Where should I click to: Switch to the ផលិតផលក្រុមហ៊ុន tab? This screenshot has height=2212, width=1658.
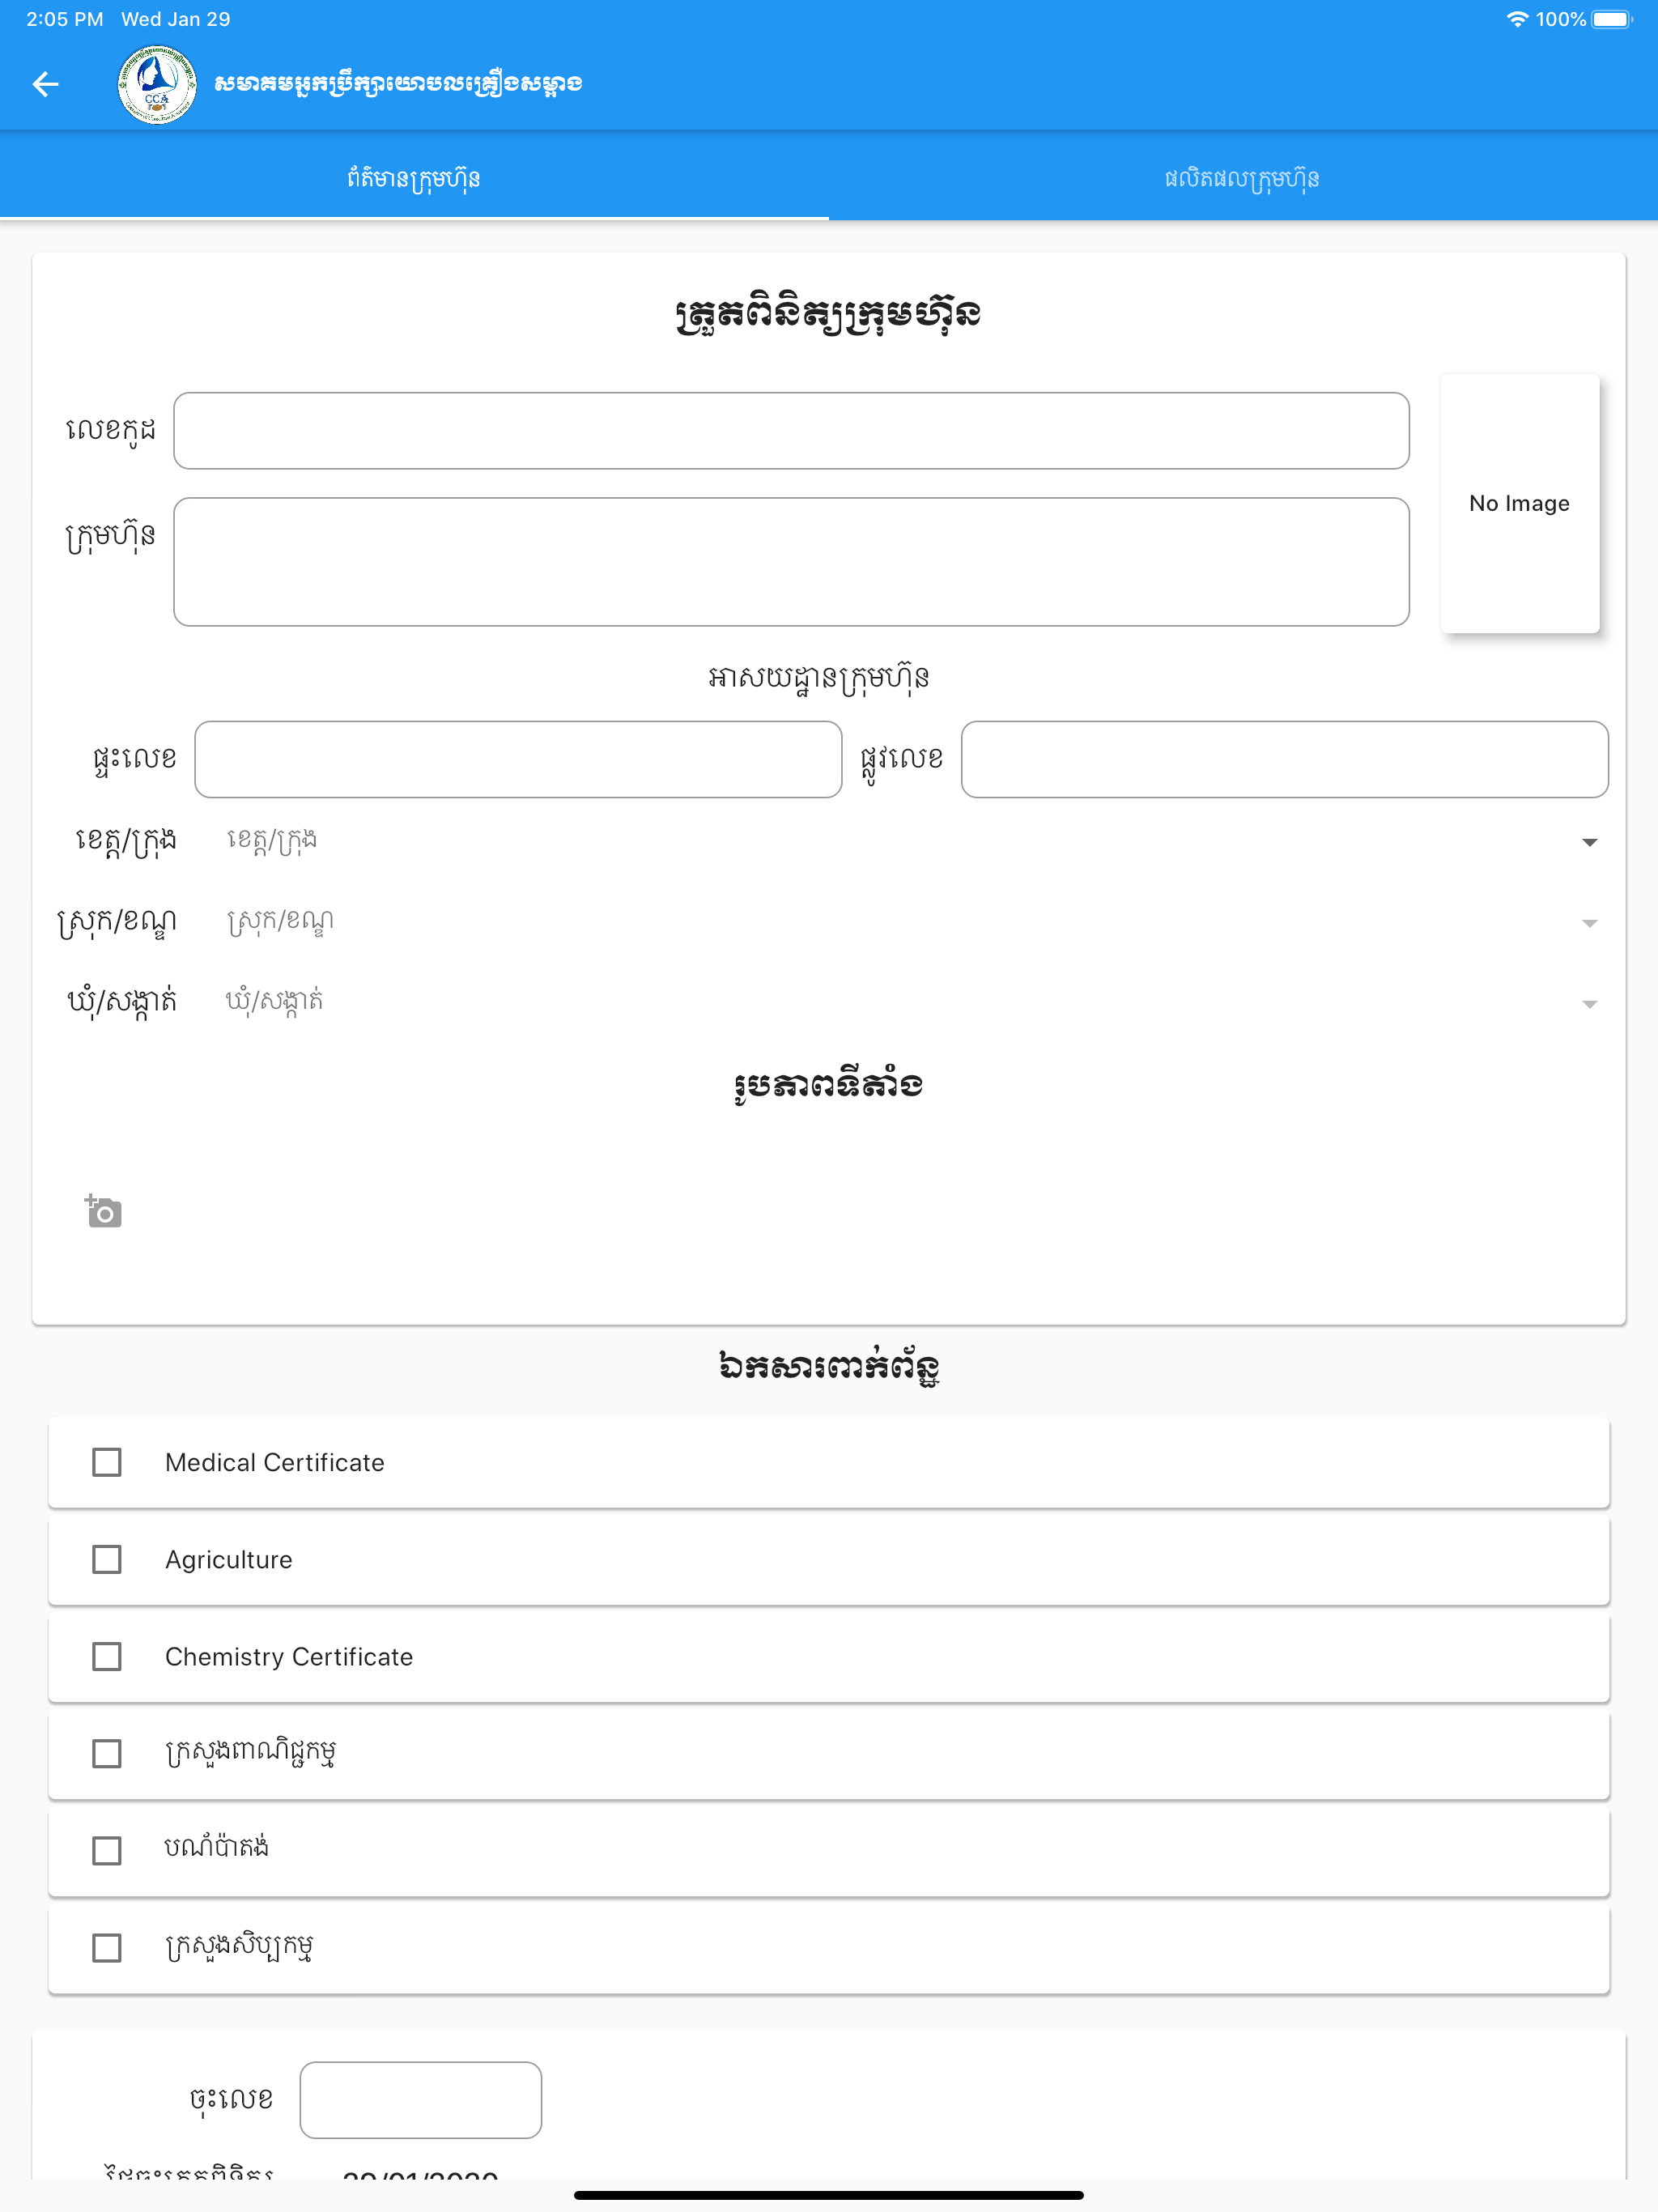1243,178
